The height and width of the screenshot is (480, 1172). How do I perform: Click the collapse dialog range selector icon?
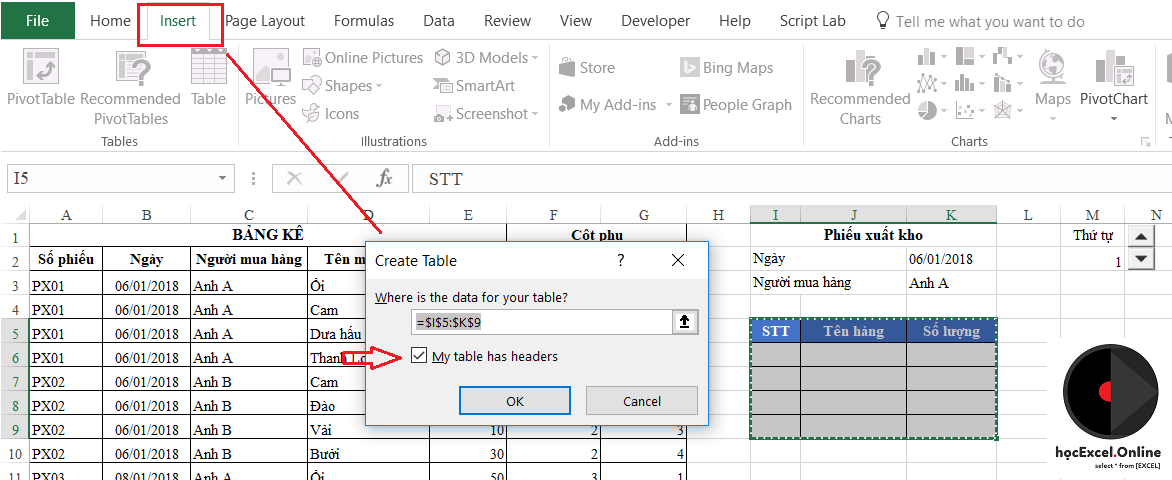(x=685, y=322)
